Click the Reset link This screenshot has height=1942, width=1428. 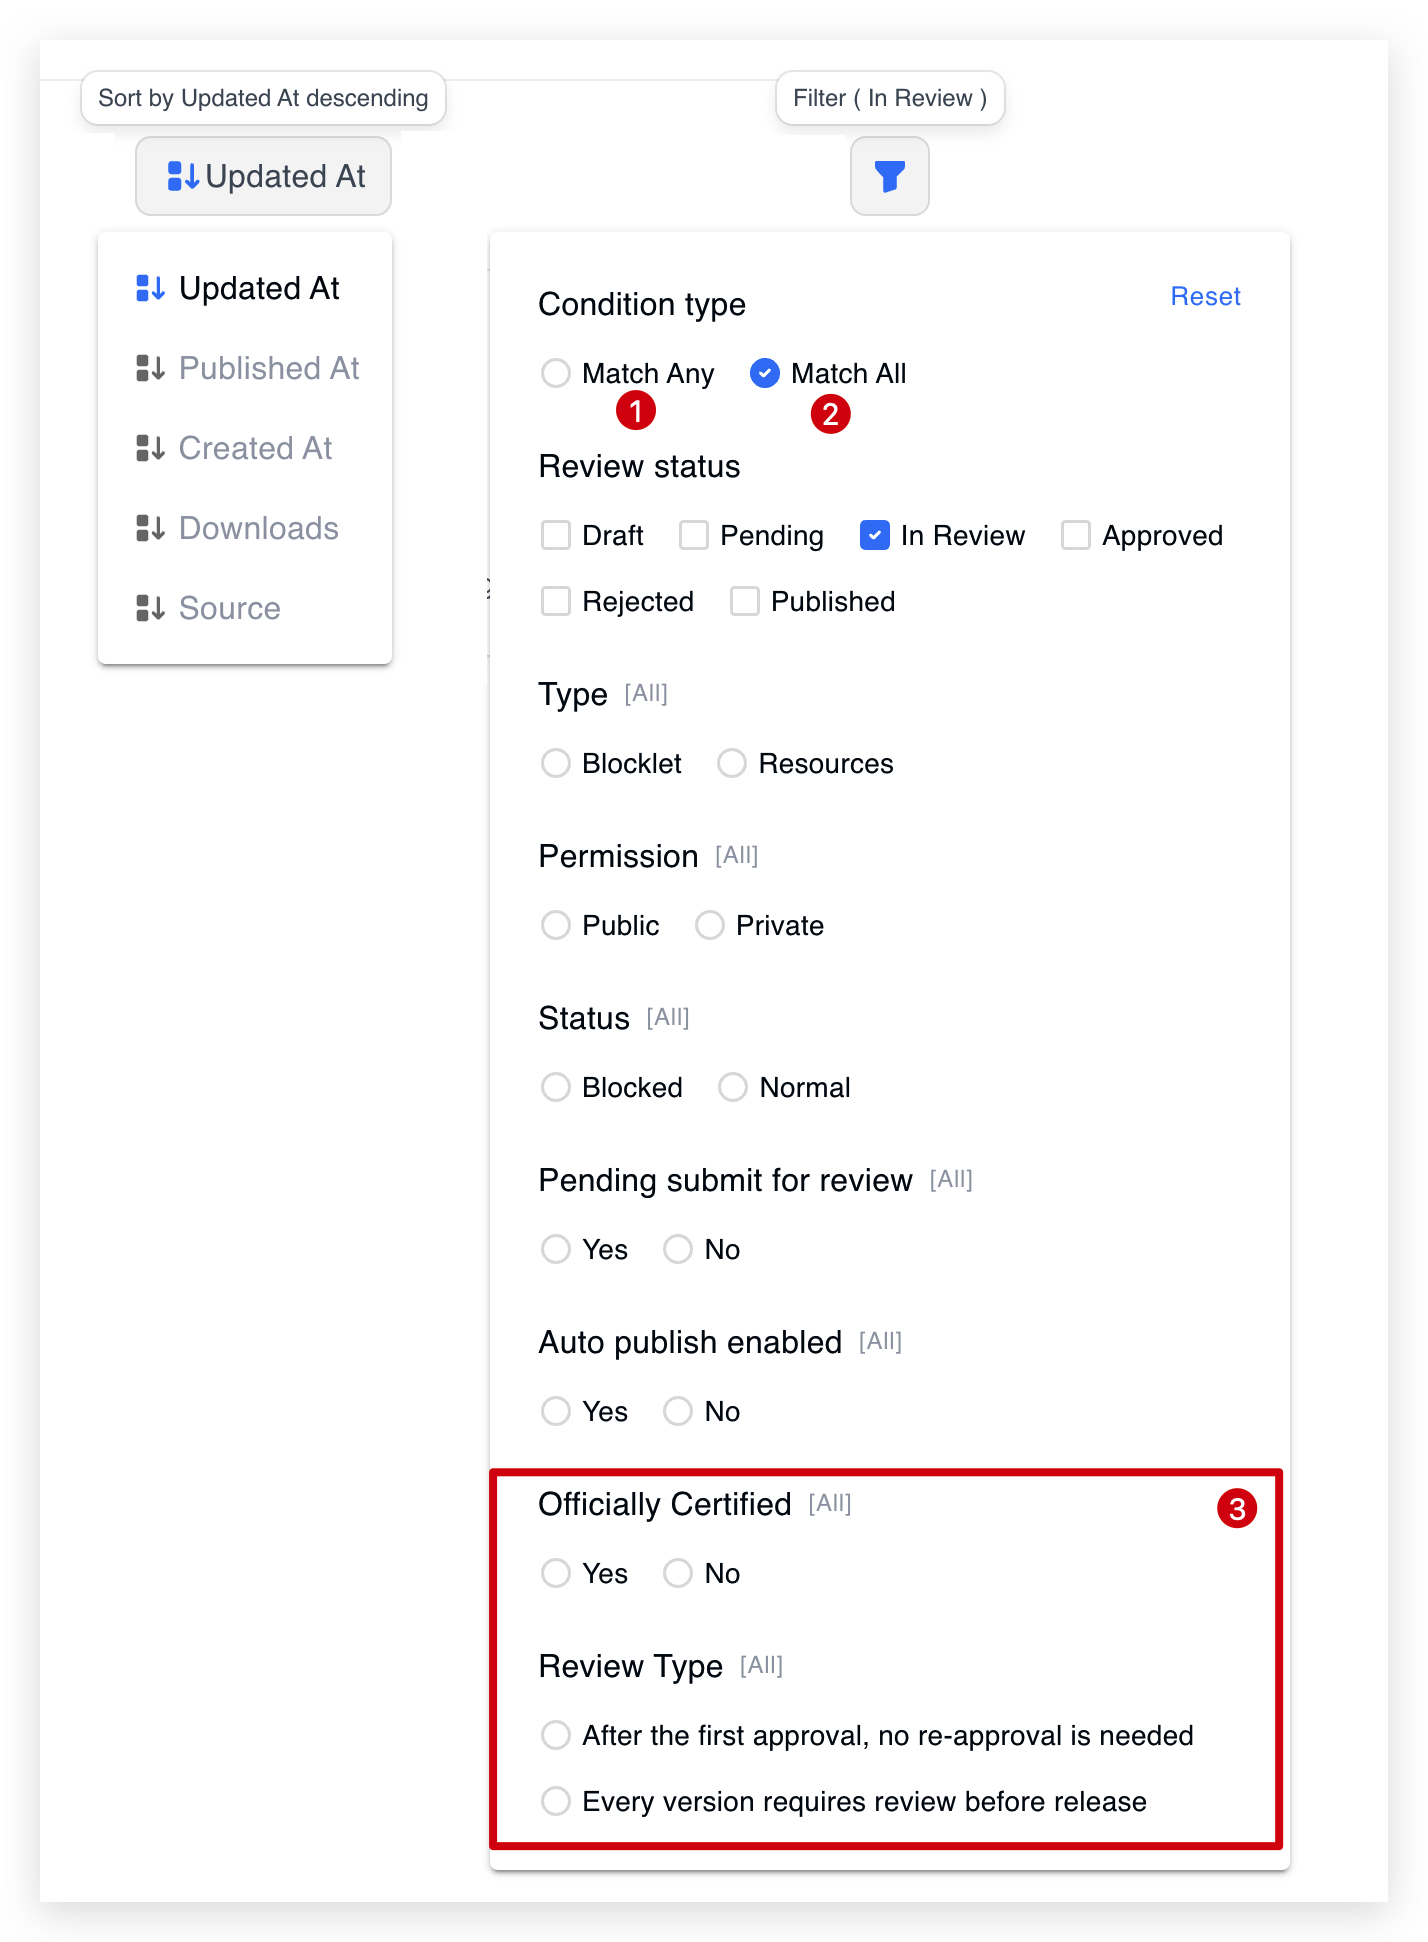point(1205,297)
